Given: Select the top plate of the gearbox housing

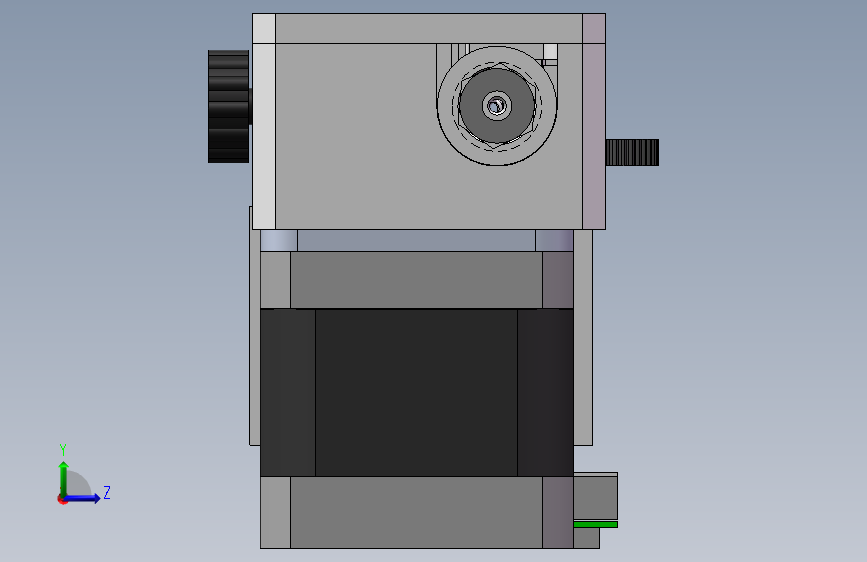Looking at the screenshot, I should (429, 28).
